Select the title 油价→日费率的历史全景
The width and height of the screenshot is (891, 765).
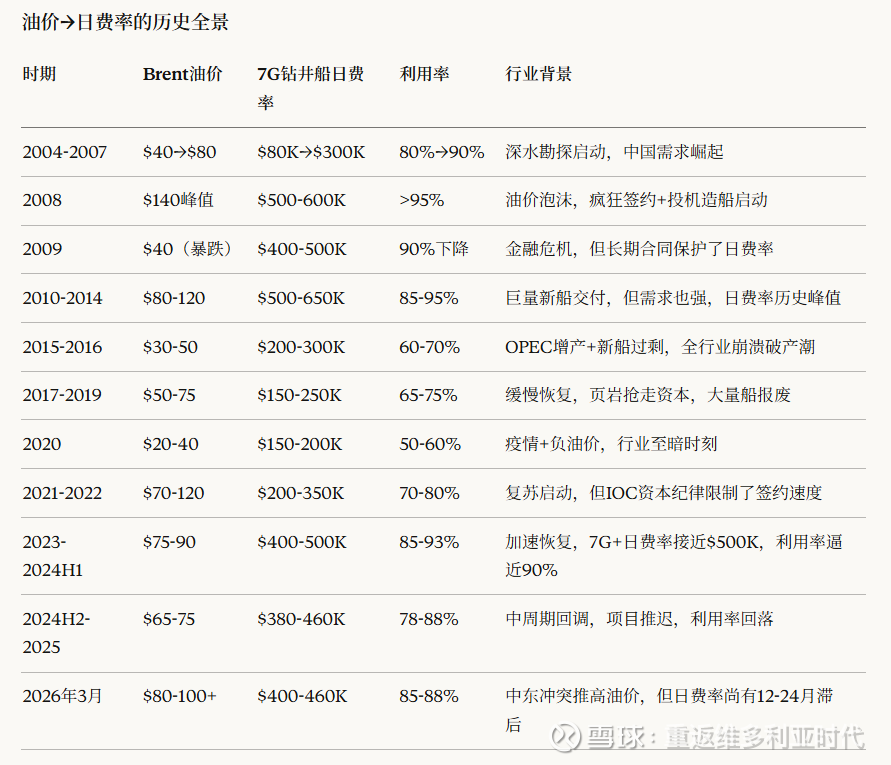pyautogui.click(x=125, y=22)
